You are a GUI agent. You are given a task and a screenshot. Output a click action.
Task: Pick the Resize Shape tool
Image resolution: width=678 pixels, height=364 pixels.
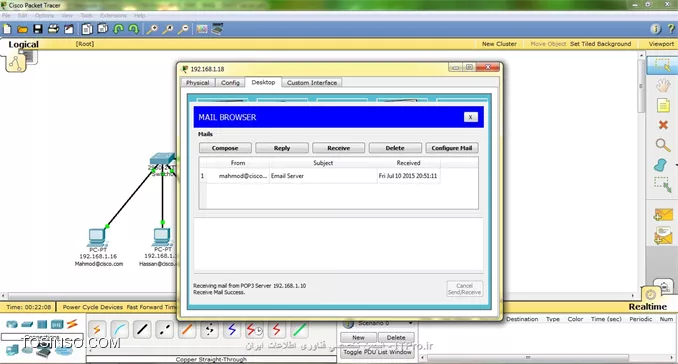pos(662,185)
